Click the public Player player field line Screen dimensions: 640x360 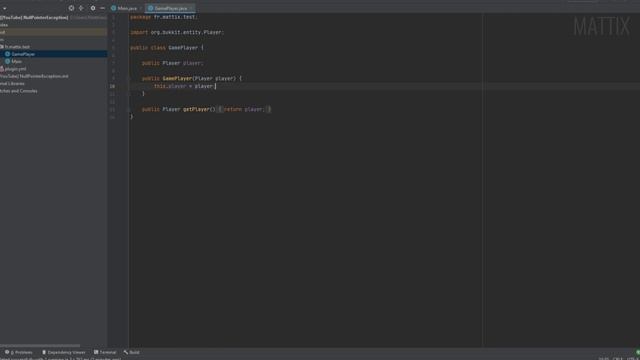[x=172, y=63]
